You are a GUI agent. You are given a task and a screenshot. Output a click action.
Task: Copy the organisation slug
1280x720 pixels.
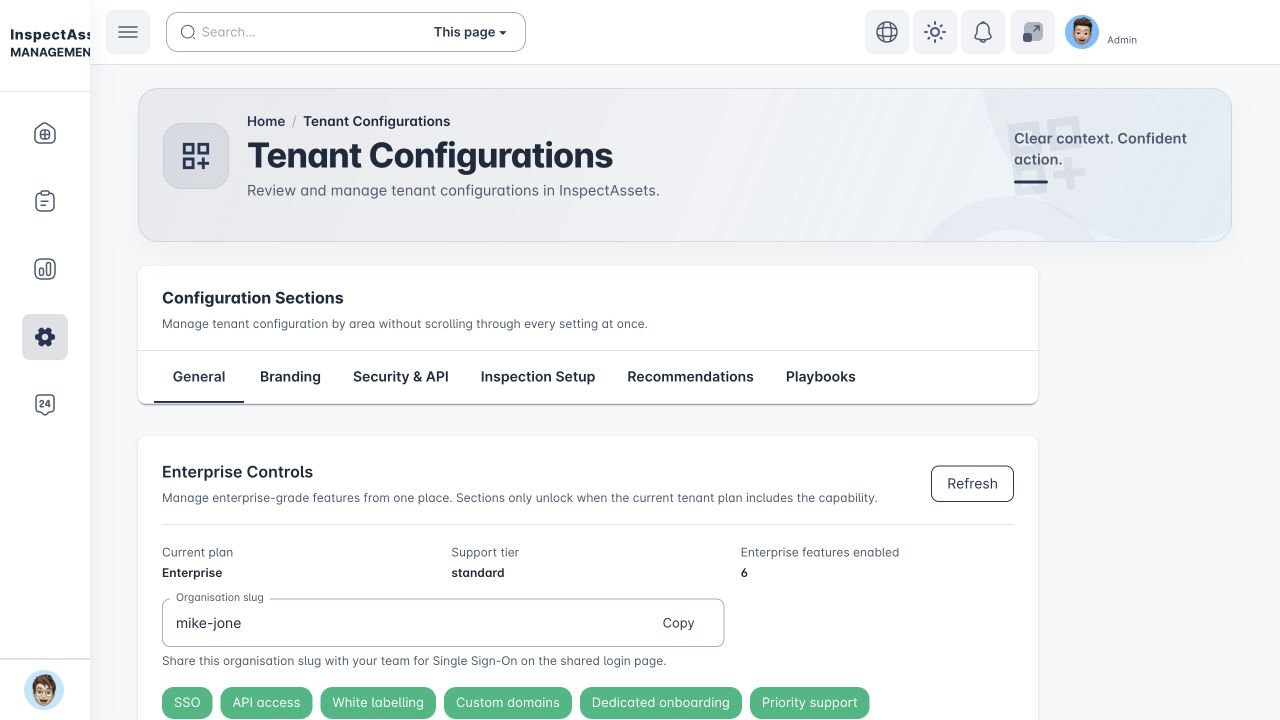678,623
